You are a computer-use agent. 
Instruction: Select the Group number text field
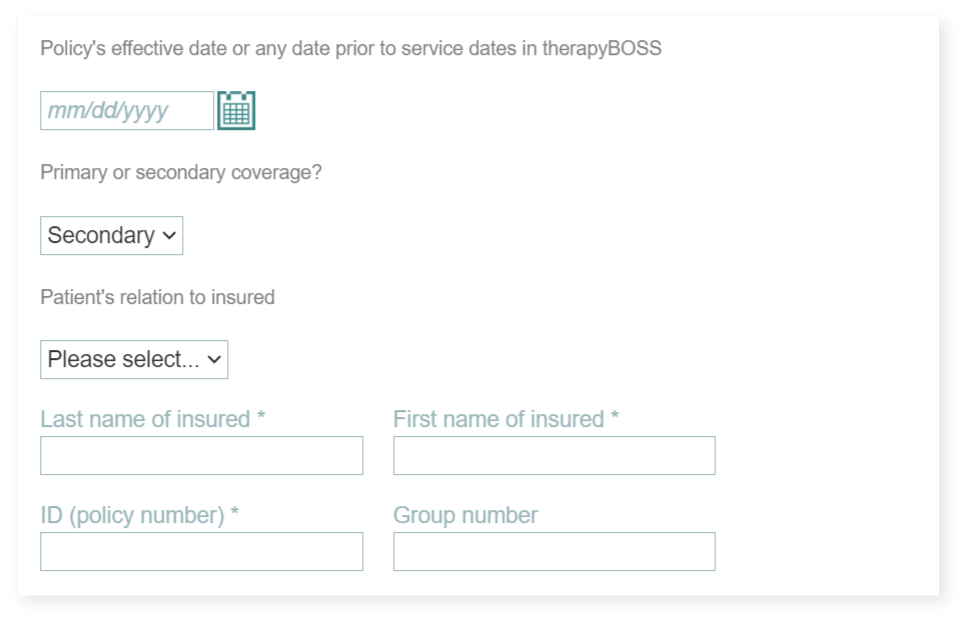pyautogui.click(x=554, y=552)
